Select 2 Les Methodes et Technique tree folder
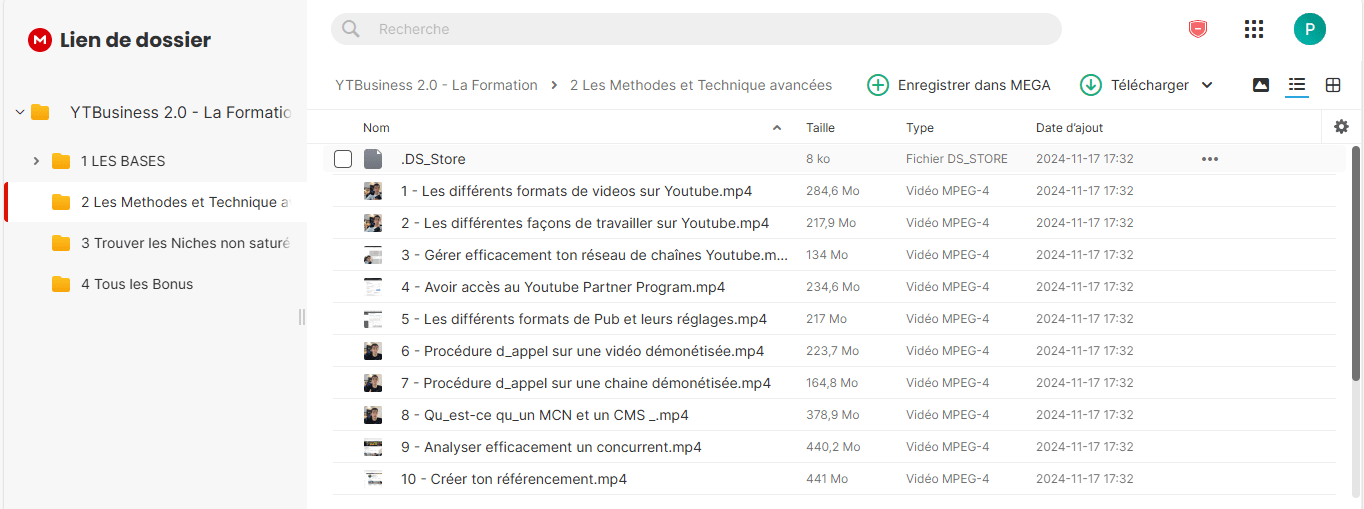 [x=157, y=202]
